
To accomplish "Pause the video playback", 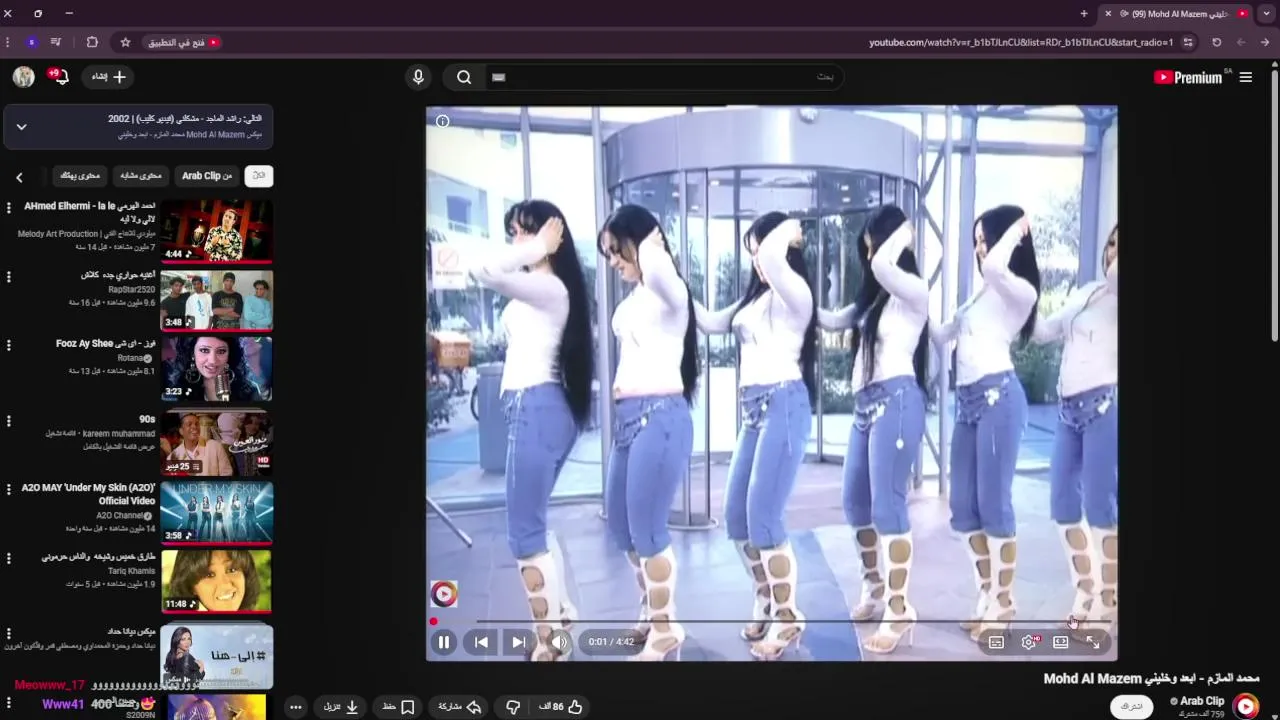I will 444,642.
